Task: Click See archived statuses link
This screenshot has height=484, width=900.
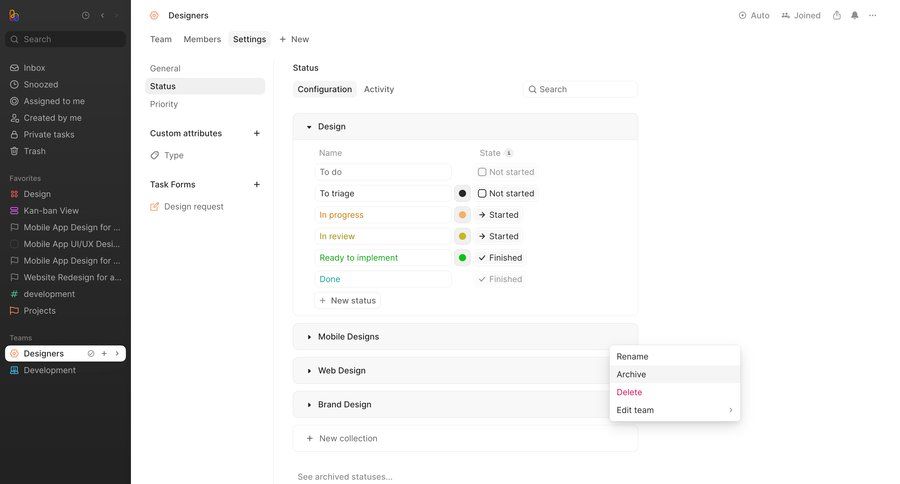Action: 345,477
